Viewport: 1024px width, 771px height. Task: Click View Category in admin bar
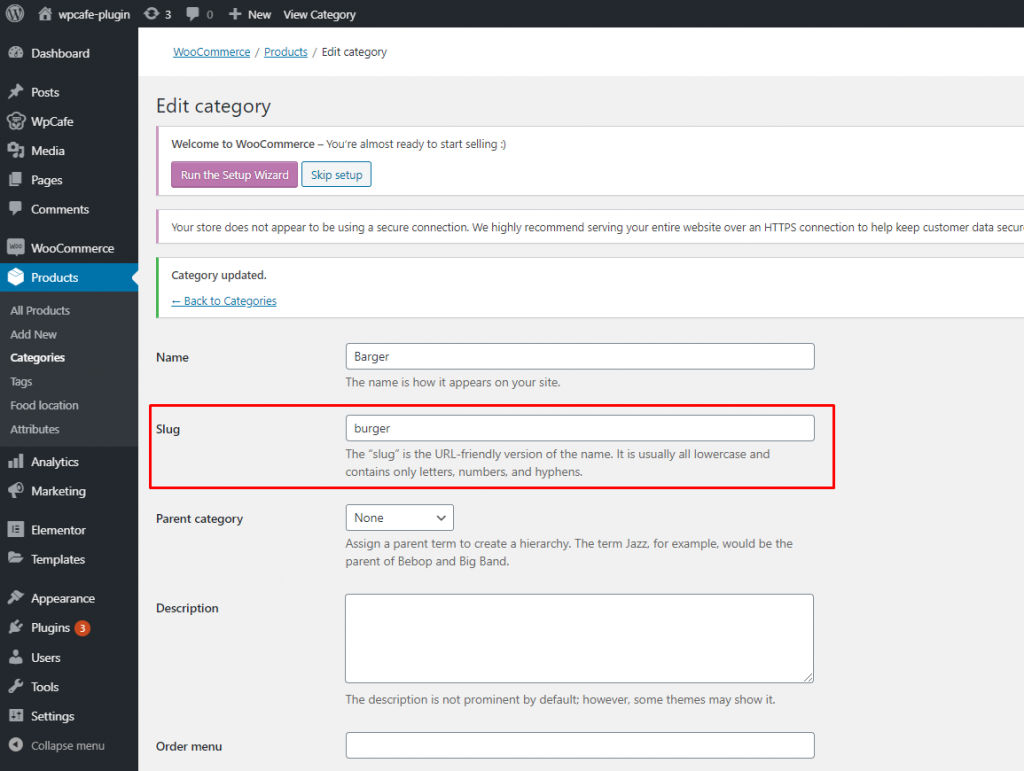pos(319,14)
